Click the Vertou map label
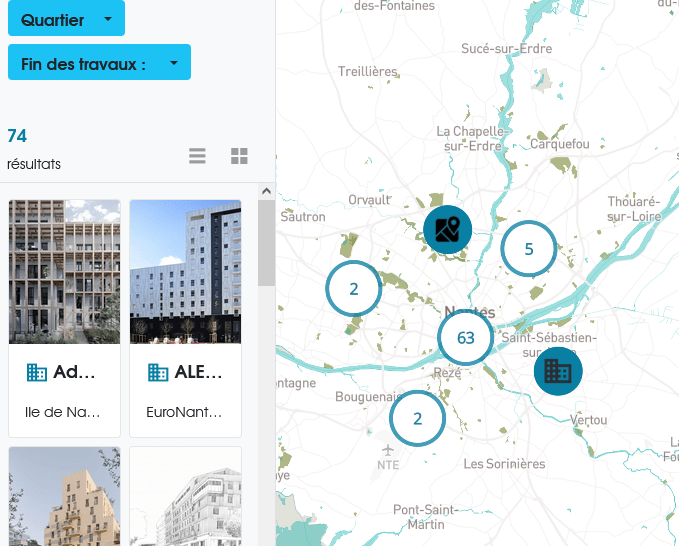This screenshot has height=546, width=679. click(x=588, y=420)
